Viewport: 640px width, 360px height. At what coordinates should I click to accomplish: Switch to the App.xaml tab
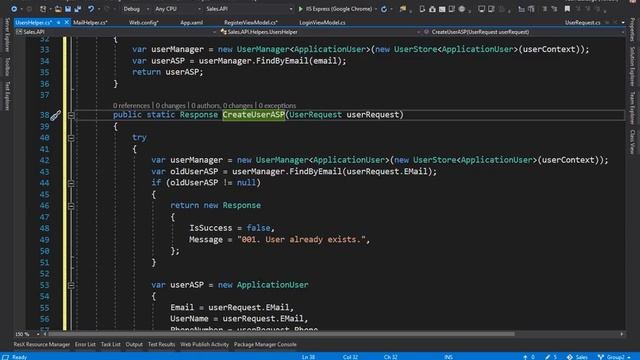[191, 22]
